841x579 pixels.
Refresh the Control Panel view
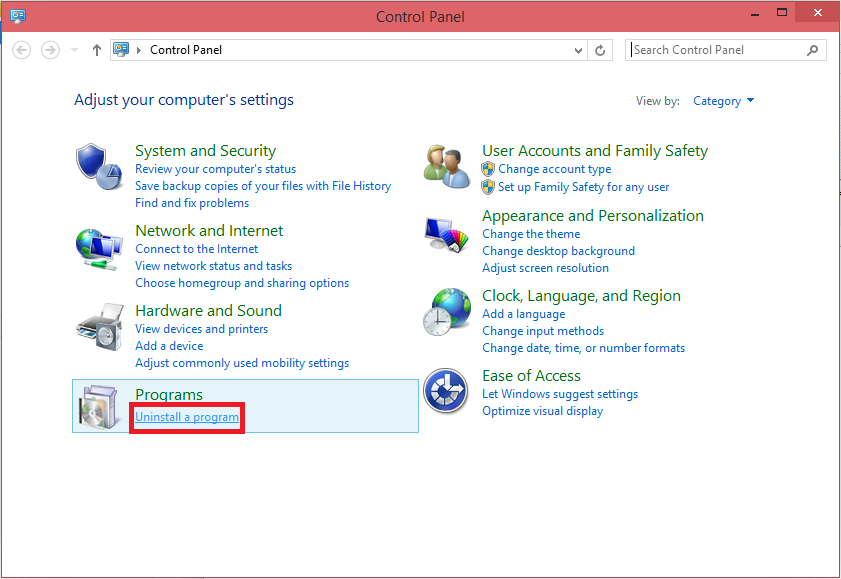point(600,49)
